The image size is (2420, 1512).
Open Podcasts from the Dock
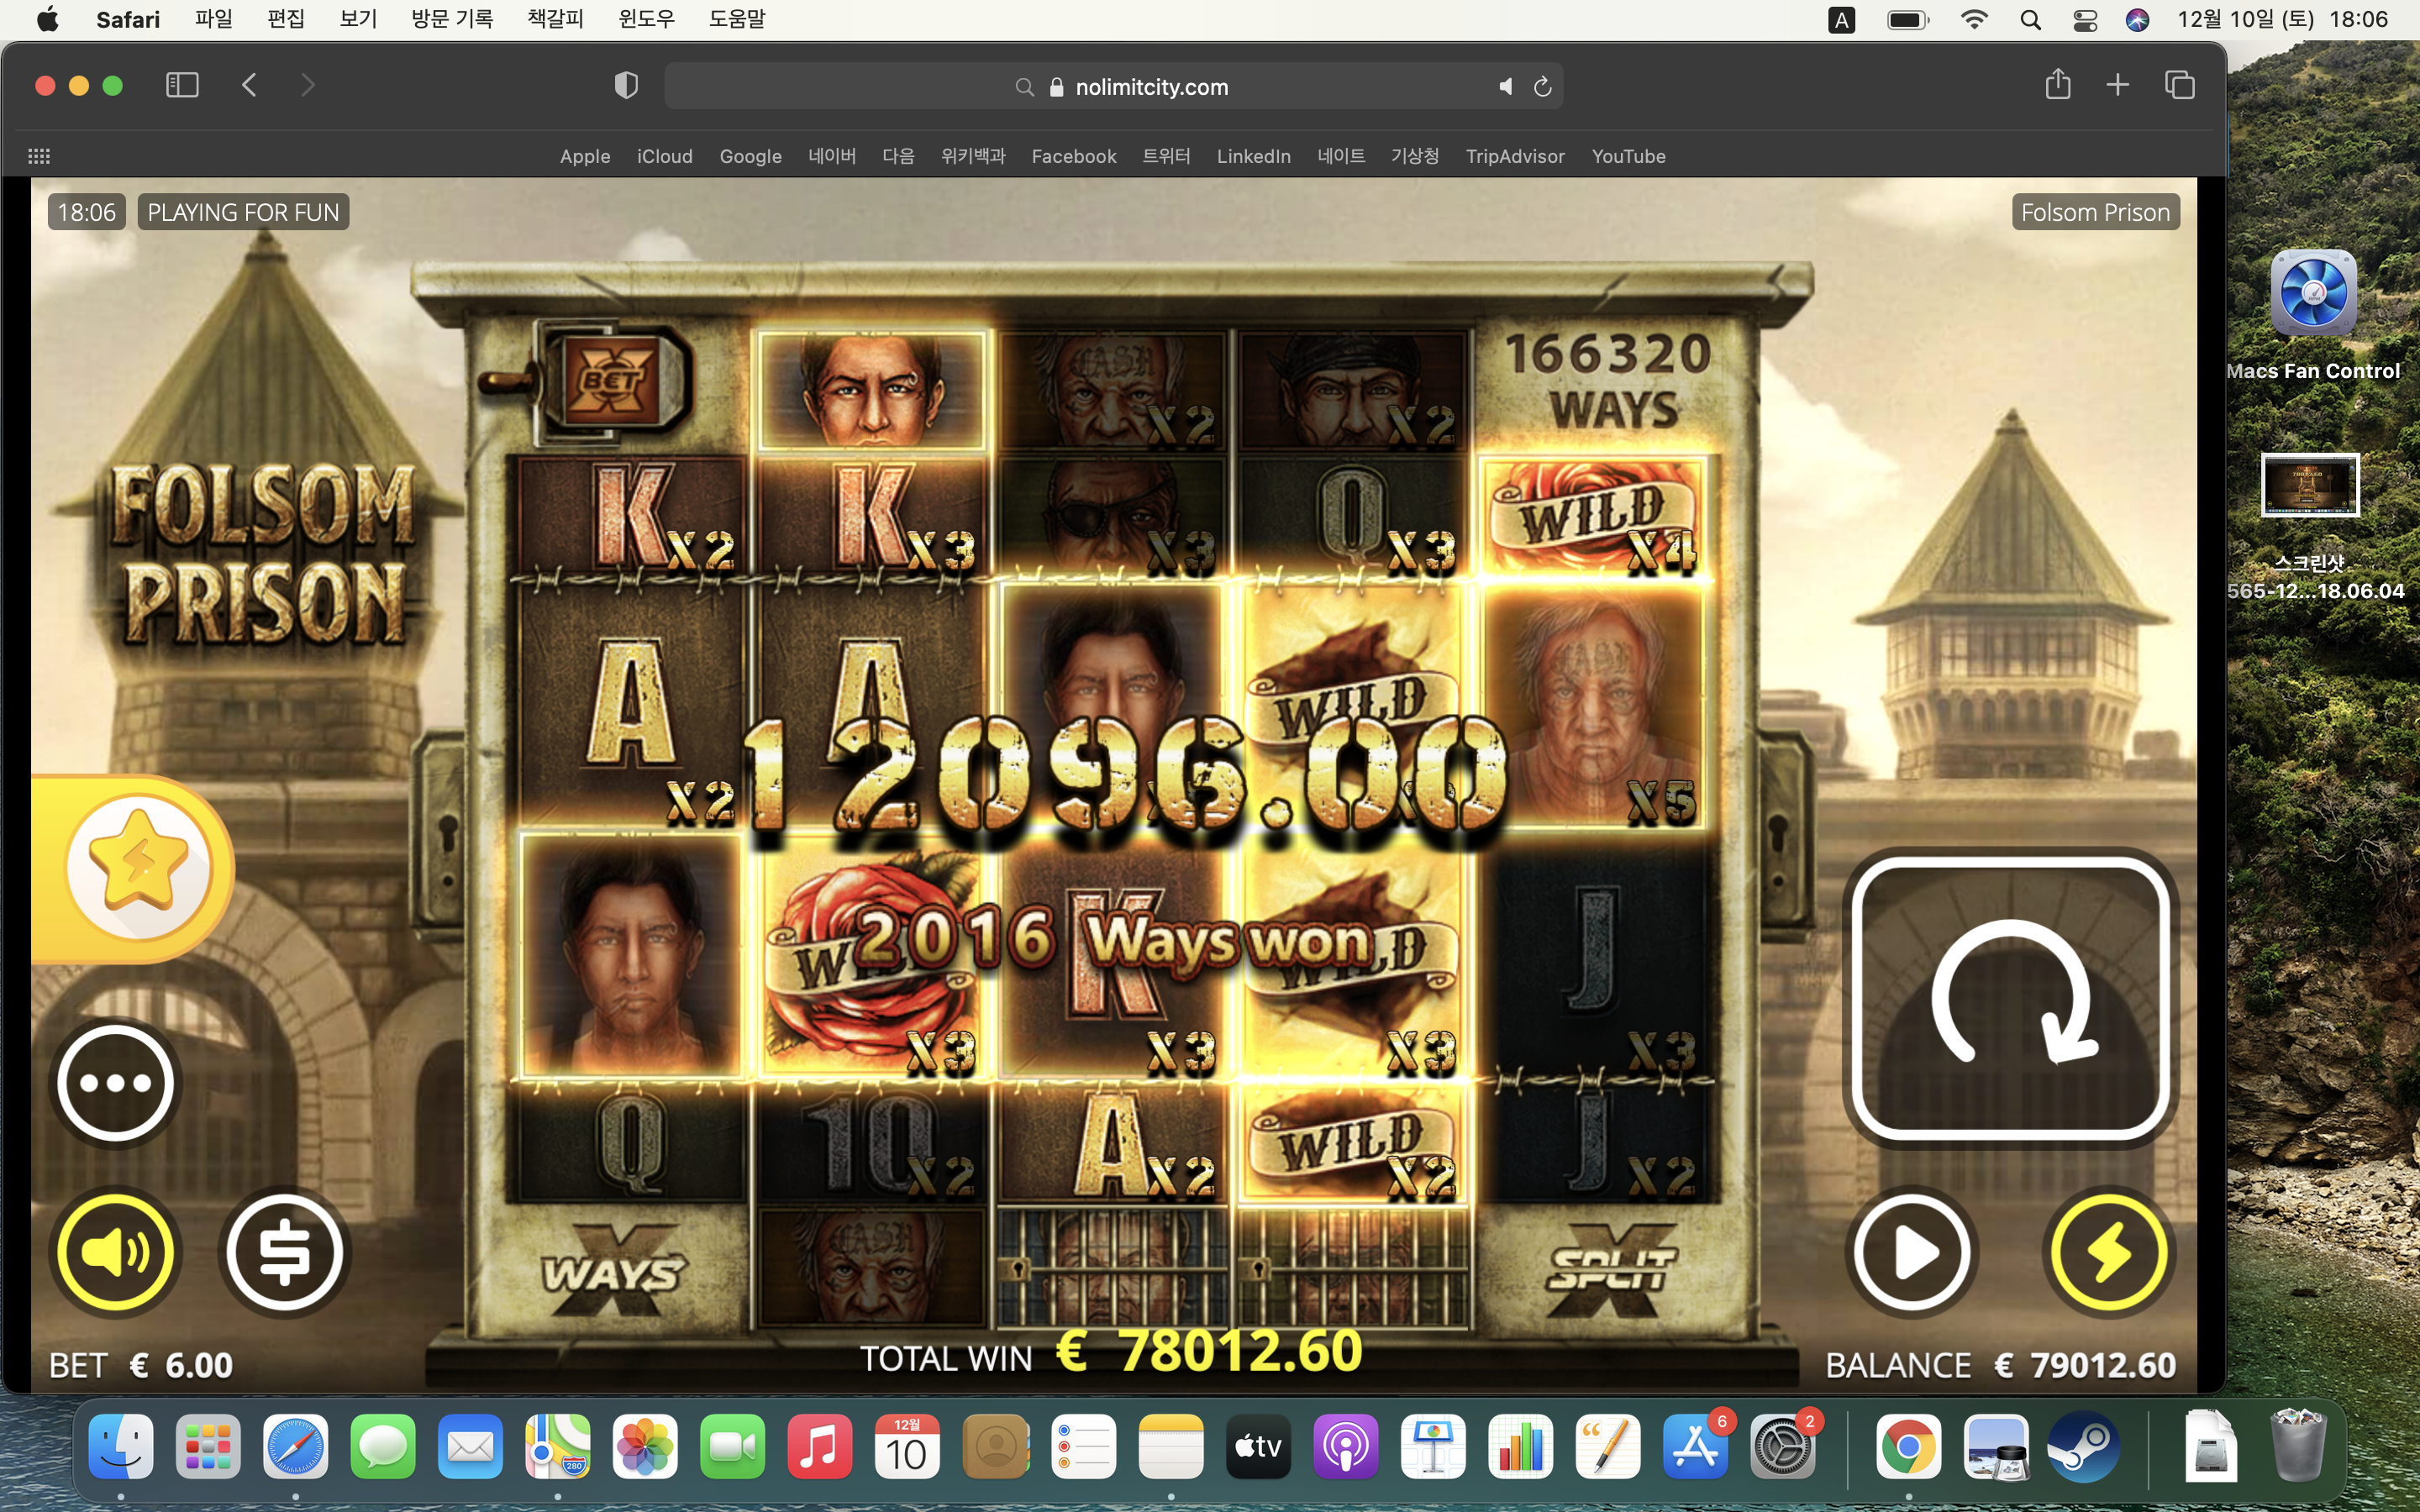pyautogui.click(x=1346, y=1446)
